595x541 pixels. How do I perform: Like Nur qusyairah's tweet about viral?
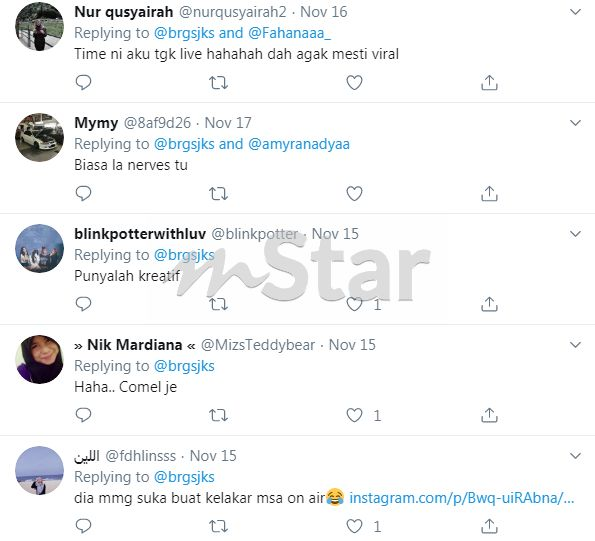click(354, 82)
